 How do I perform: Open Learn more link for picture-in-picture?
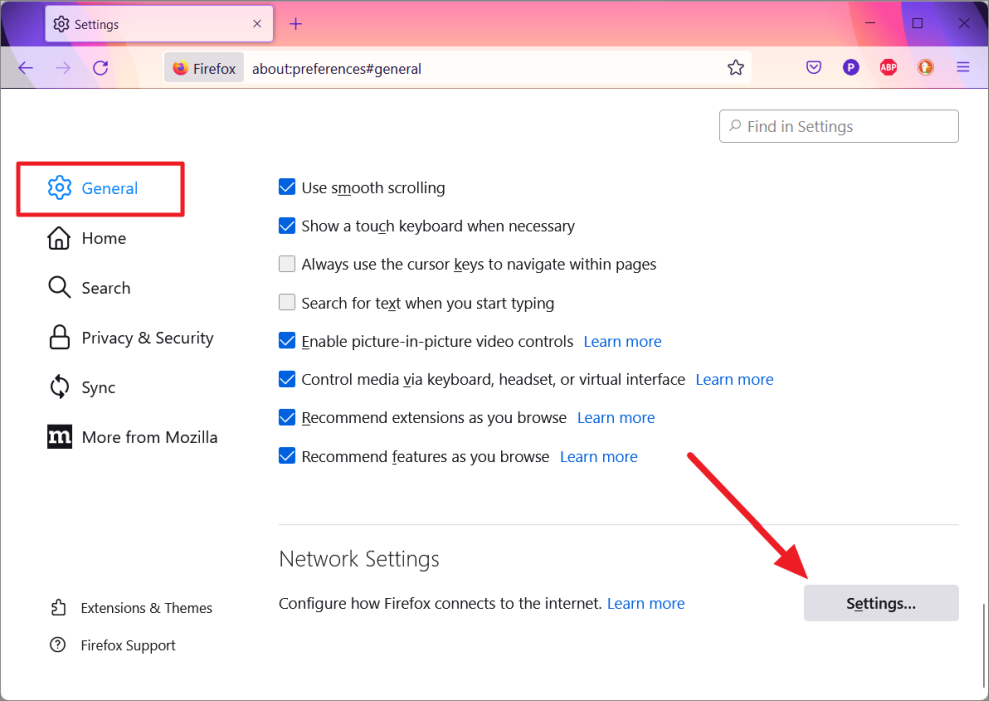coord(623,341)
